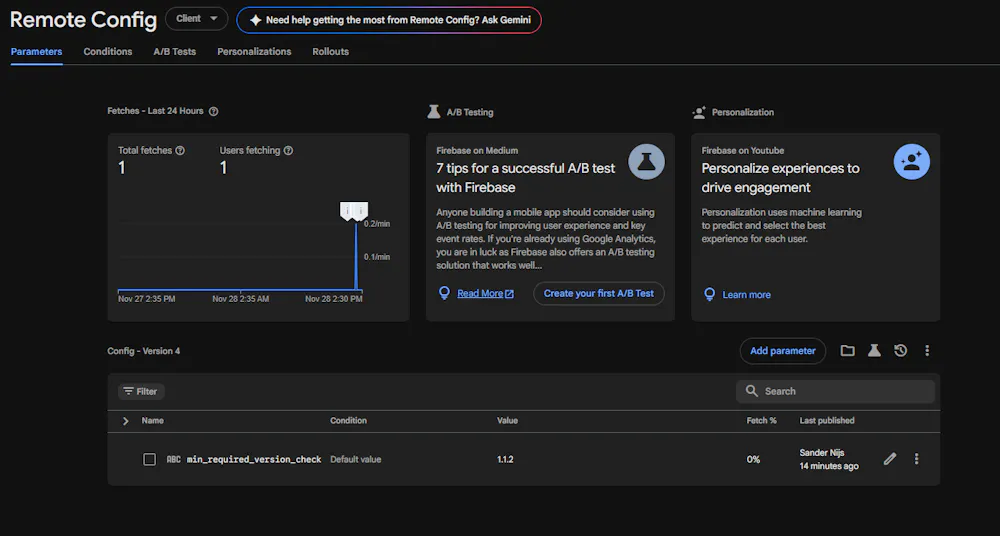This screenshot has height=536, width=1000.
Task: Switch to the Conditions tab
Action: coord(108,52)
